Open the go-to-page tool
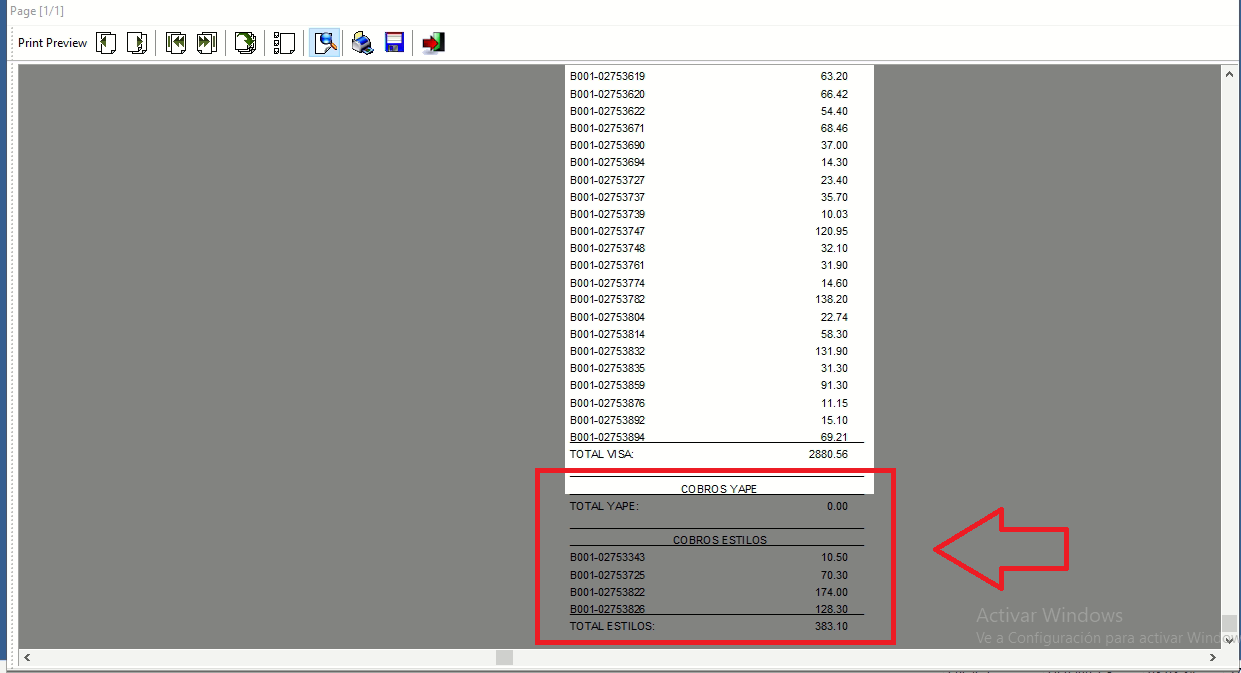 coord(245,43)
